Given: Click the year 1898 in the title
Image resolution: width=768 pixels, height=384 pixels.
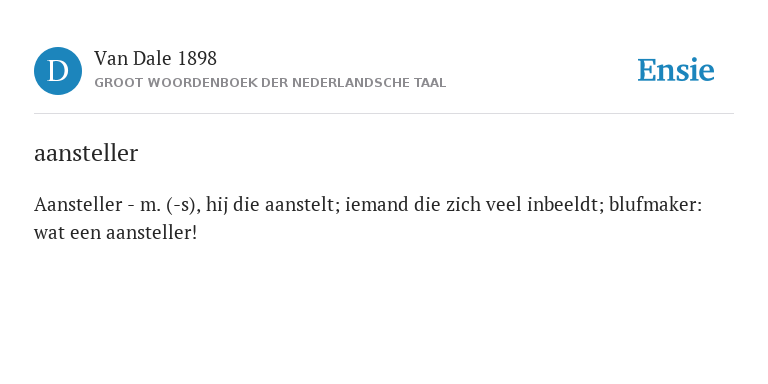Looking at the screenshot, I should pyautogui.click(x=197, y=59).
